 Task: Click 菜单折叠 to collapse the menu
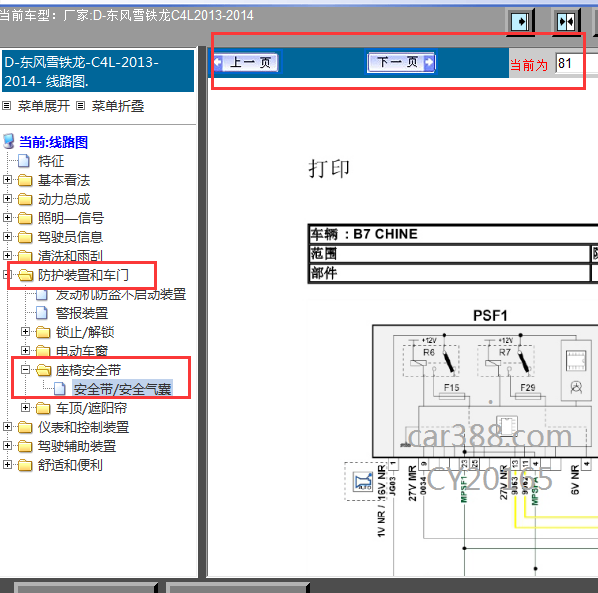click(118, 106)
